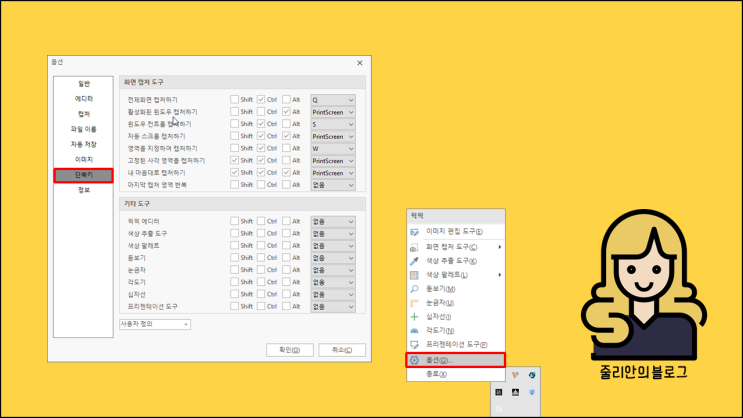Open PrintScreen dropdown for 활성화된 윈도우 캡처하기
Image resolution: width=743 pixels, height=418 pixels.
(x=333, y=112)
